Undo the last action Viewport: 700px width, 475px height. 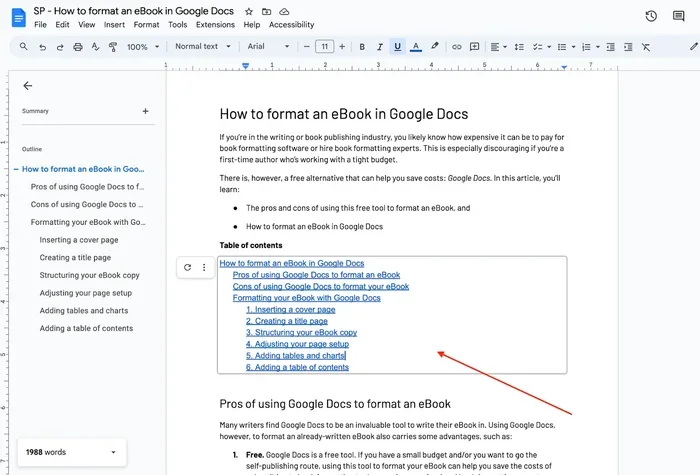point(42,47)
